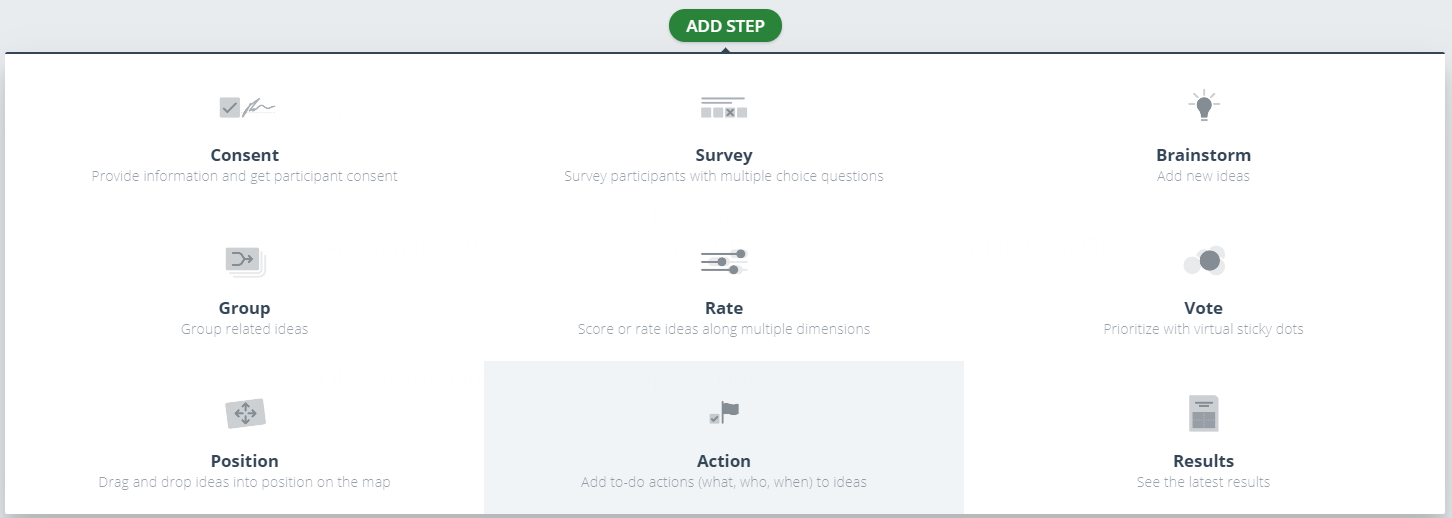The width and height of the screenshot is (1452, 518).
Task: Choose the Rate step title
Action: pyautogui.click(x=724, y=308)
